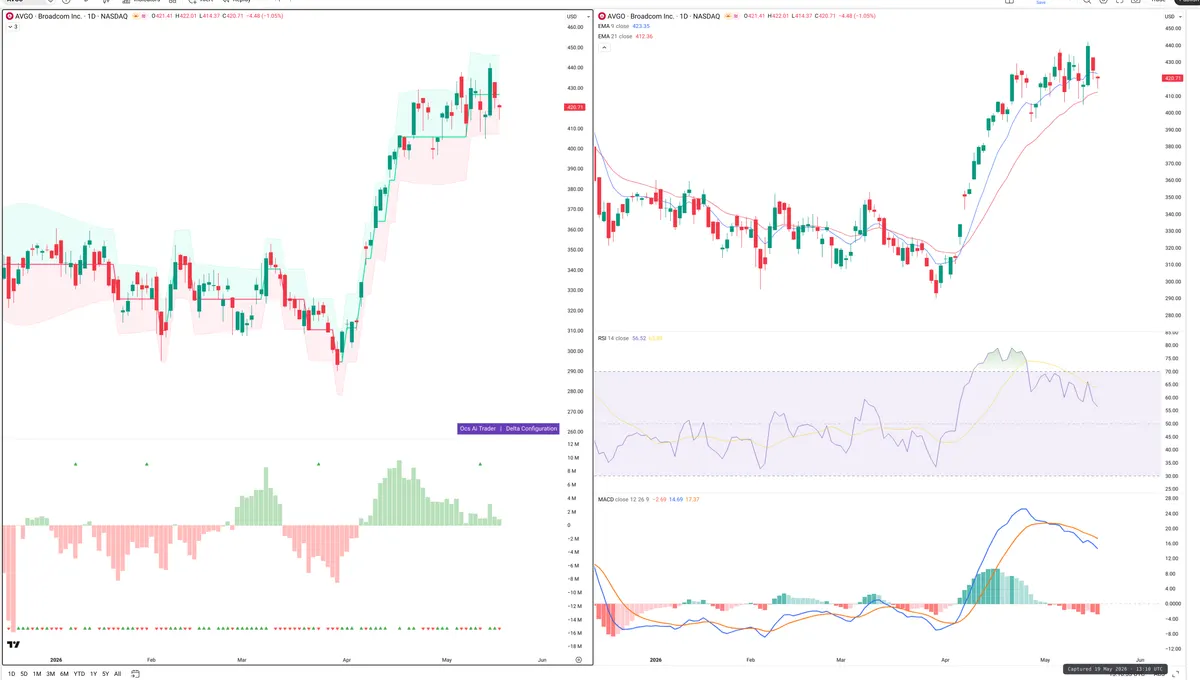1200x680 pixels.
Task: Click the Feb label on the left chart time axis
Action: tap(151, 660)
